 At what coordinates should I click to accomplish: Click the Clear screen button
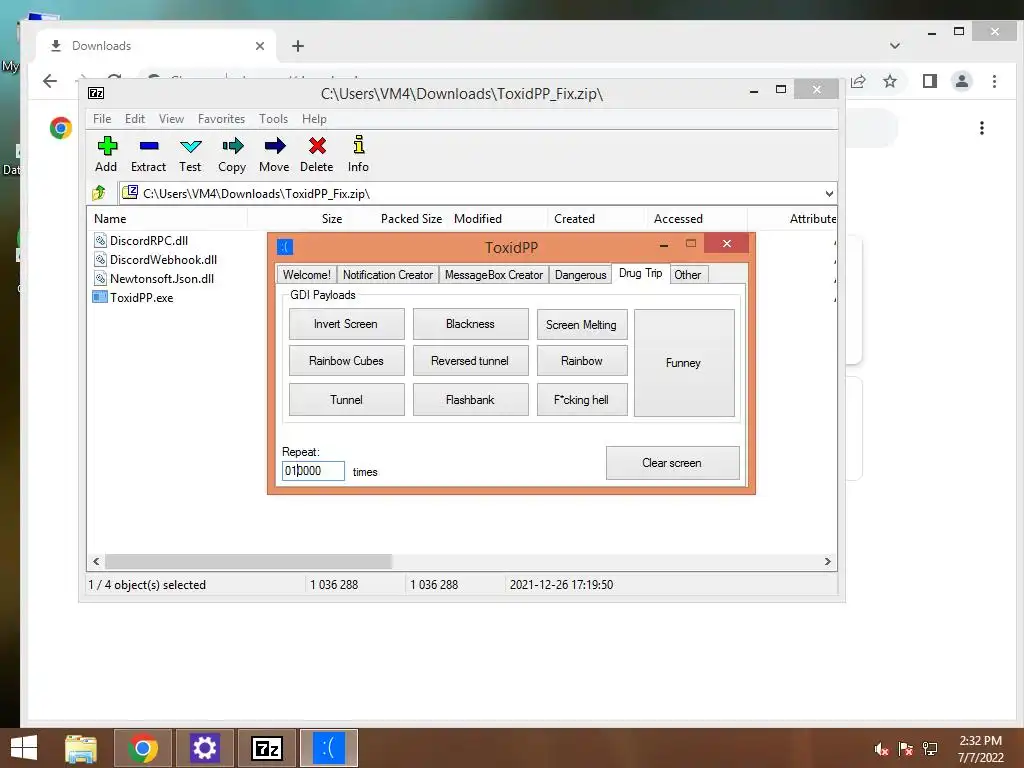point(672,463)
